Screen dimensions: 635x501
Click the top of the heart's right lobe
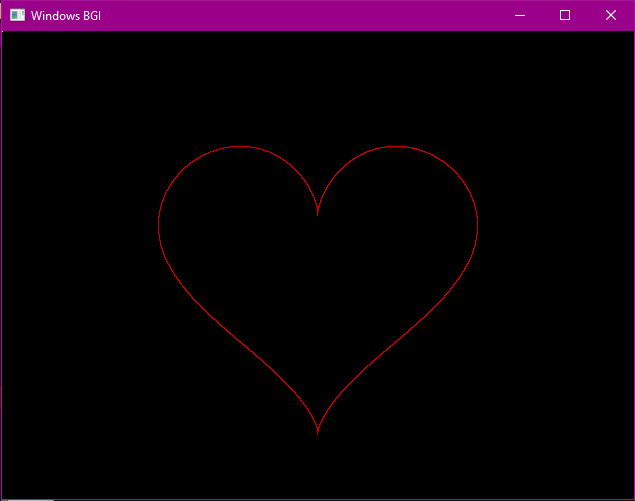pyautogui.click(x=397, y=147)
